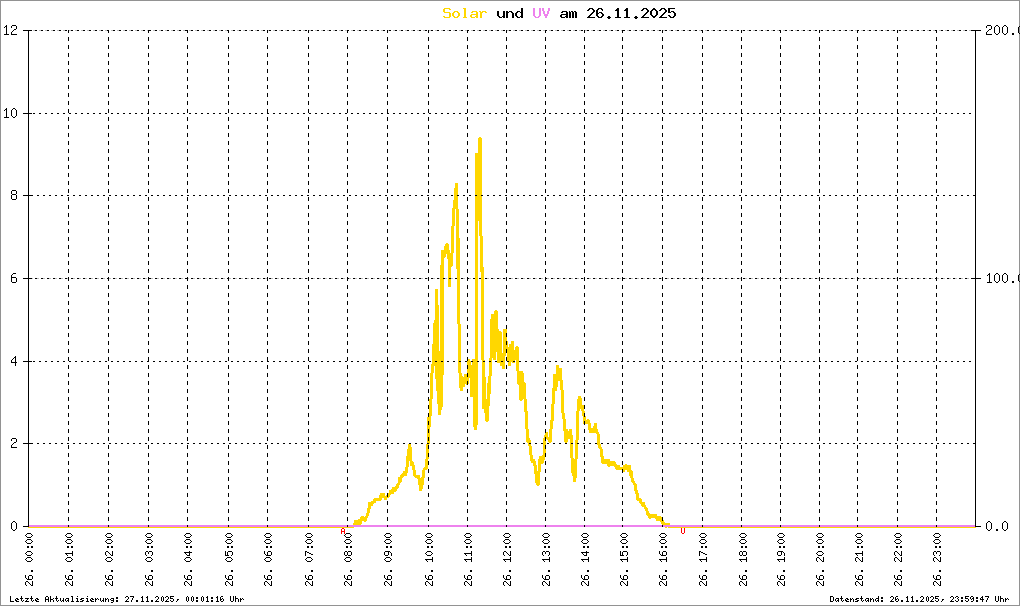Image resolution: width=1020 pixels, height=606 pixels.
Task: Click time label '26. 10:00'
Action: click(429, 559)
